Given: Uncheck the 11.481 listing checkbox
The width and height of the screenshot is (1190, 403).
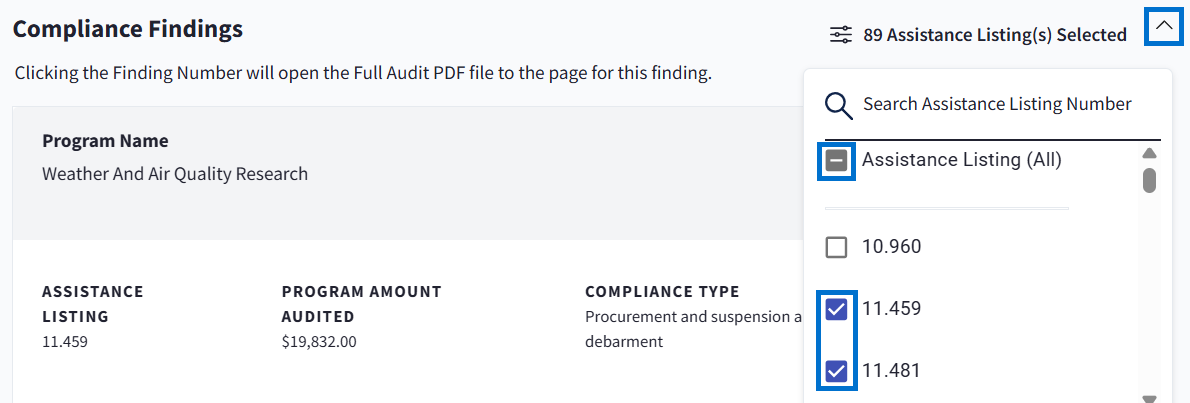Looking at the screenshot, I should [837, 371].
